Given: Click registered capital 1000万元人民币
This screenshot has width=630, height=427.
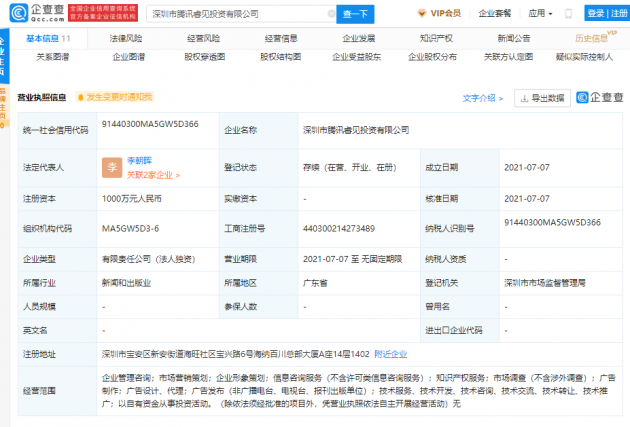Looking at the screenshot, I should click(131, 199).
